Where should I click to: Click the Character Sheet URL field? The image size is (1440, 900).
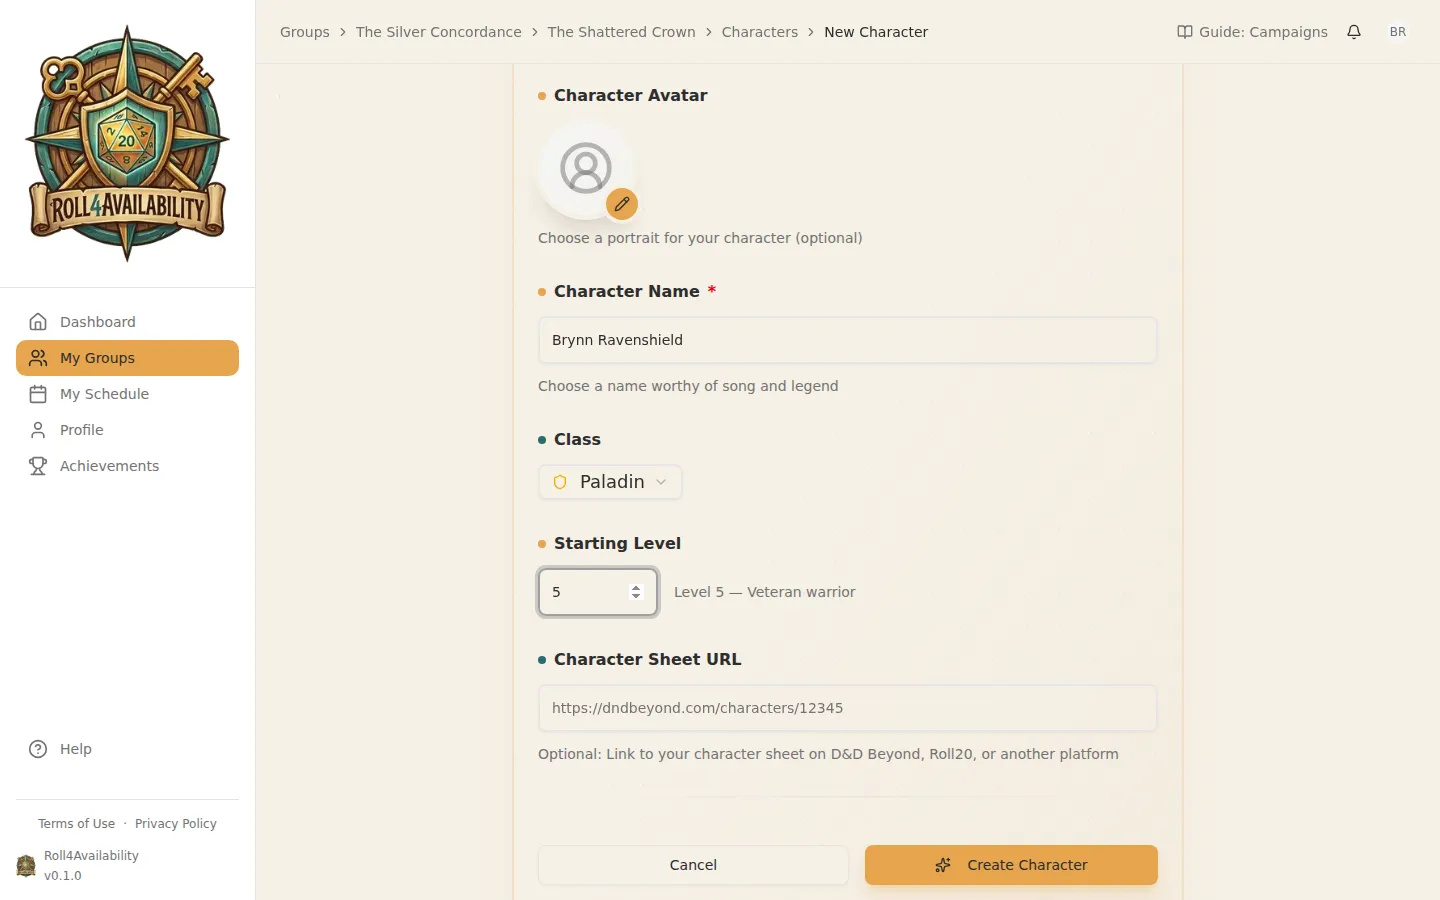(x=847, y=708)
